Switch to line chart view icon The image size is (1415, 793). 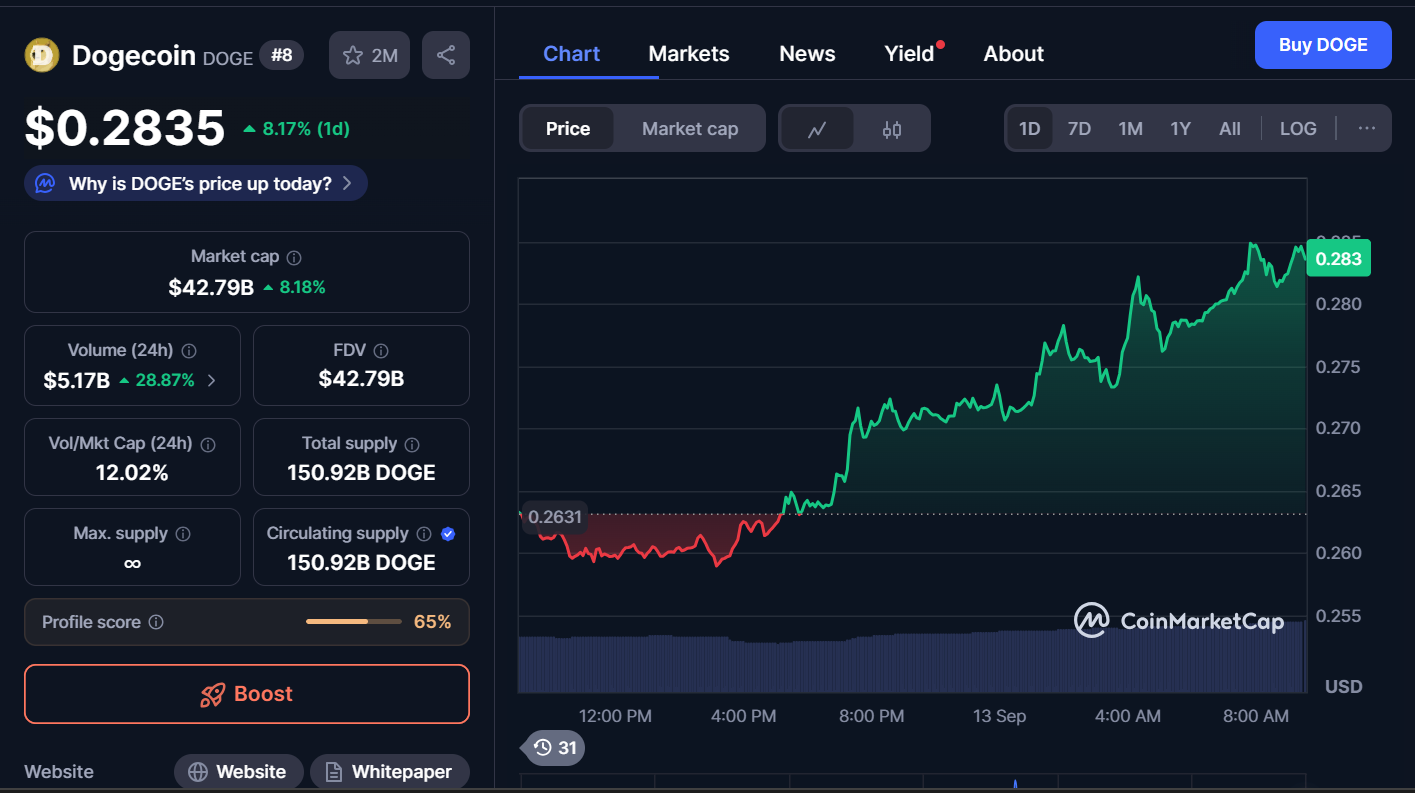click(817, 129)
